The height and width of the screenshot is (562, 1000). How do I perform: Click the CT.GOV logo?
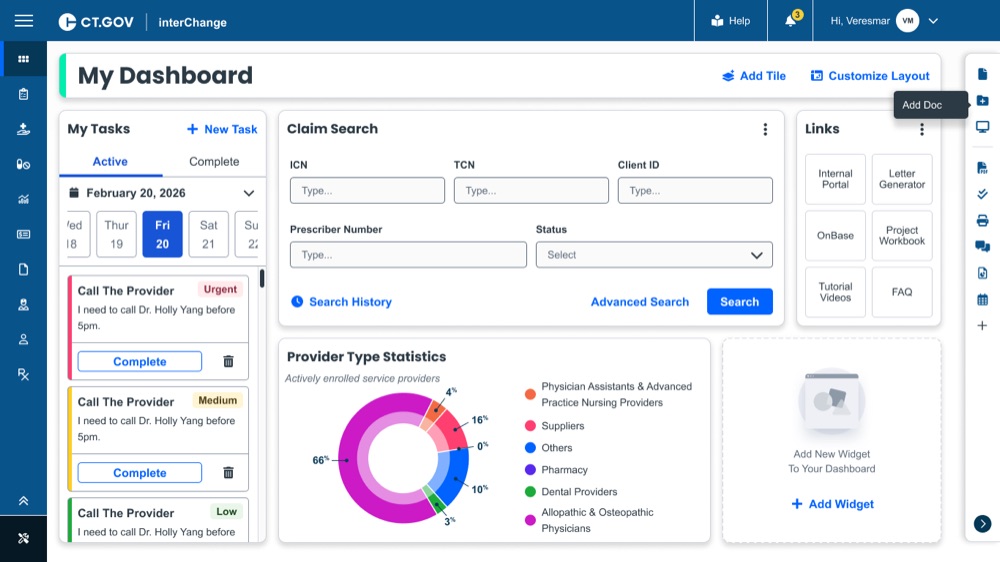coord(96,22)
